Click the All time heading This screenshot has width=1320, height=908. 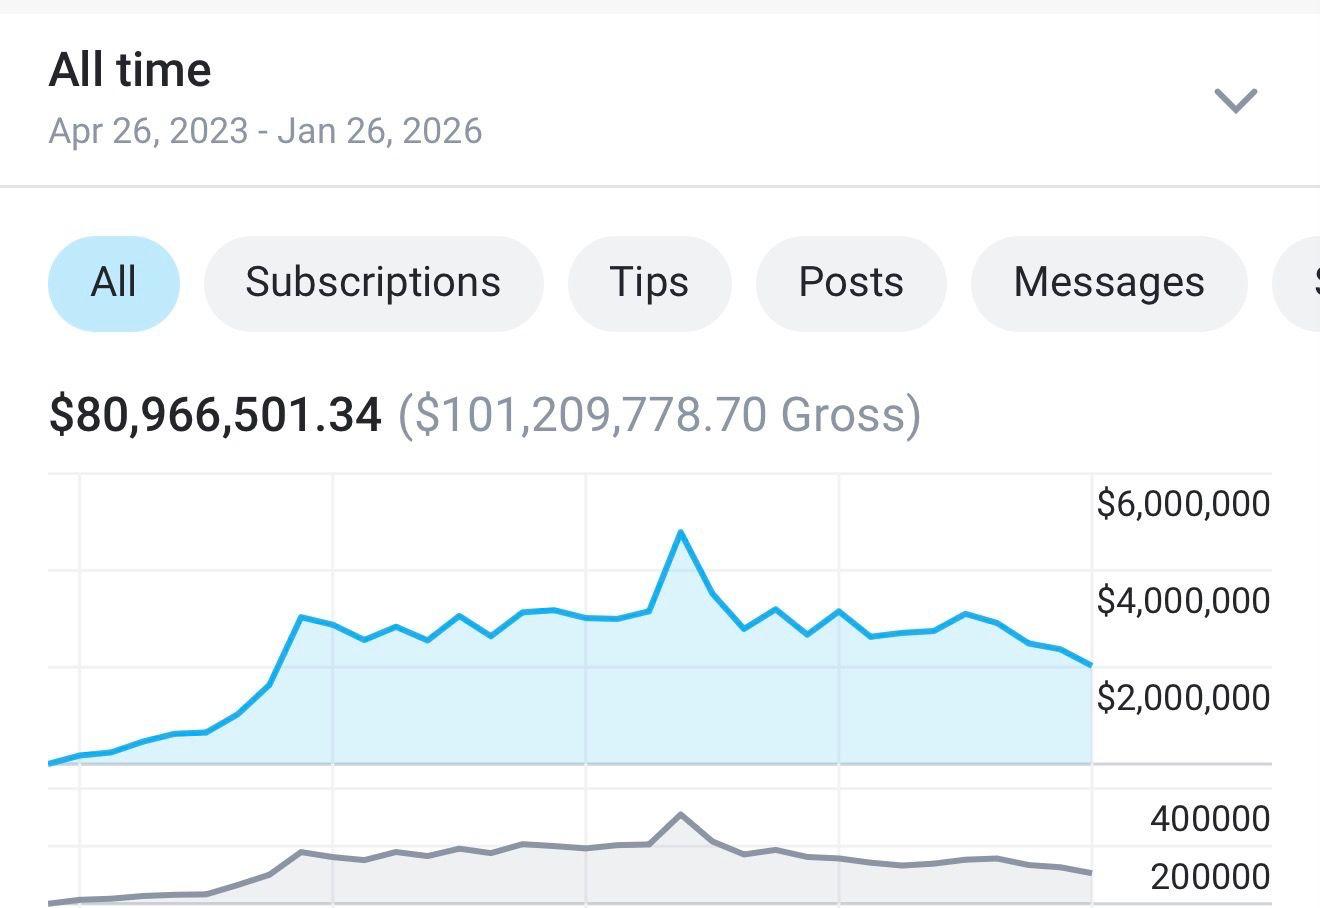(130, 71)
